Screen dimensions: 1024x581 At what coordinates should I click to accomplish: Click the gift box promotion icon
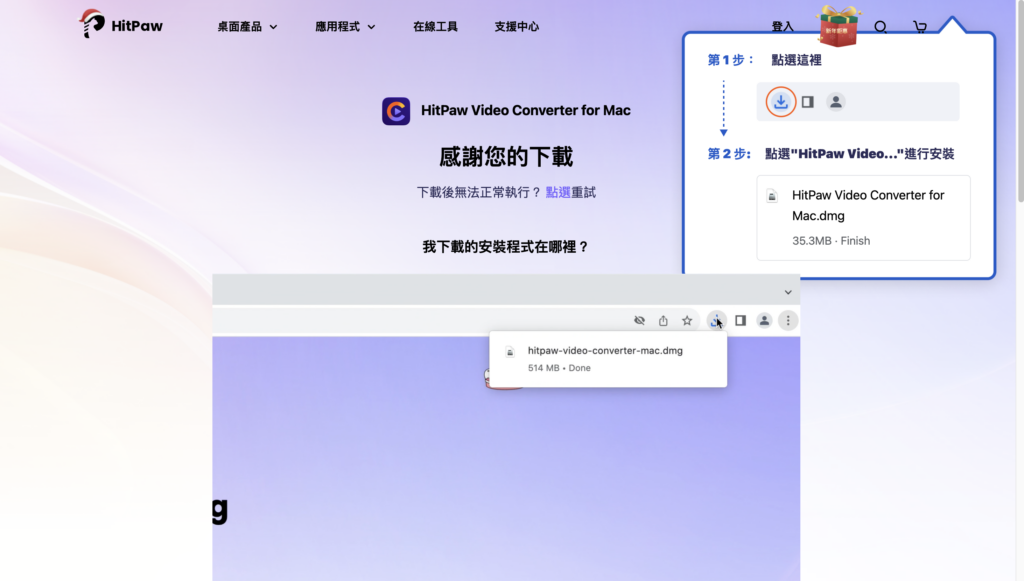(839, 26)
